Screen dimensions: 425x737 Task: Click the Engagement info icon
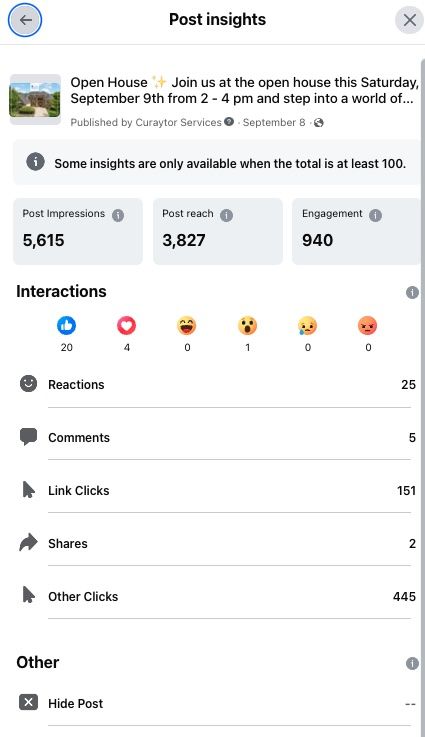pyautogui.click(x=375, y=215)
